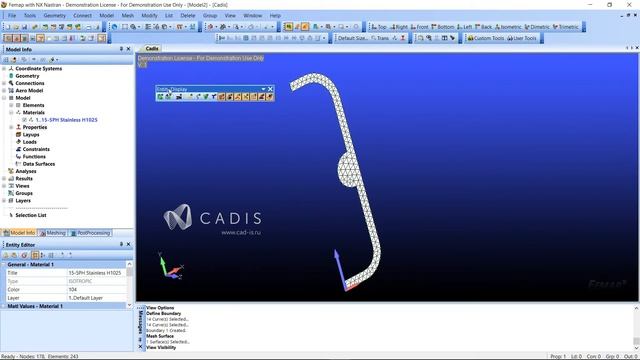Image resolution: width=640 pixels, height=360 pixels.
Task: Switch to the Top view
Action: click(x=378, y=27)
